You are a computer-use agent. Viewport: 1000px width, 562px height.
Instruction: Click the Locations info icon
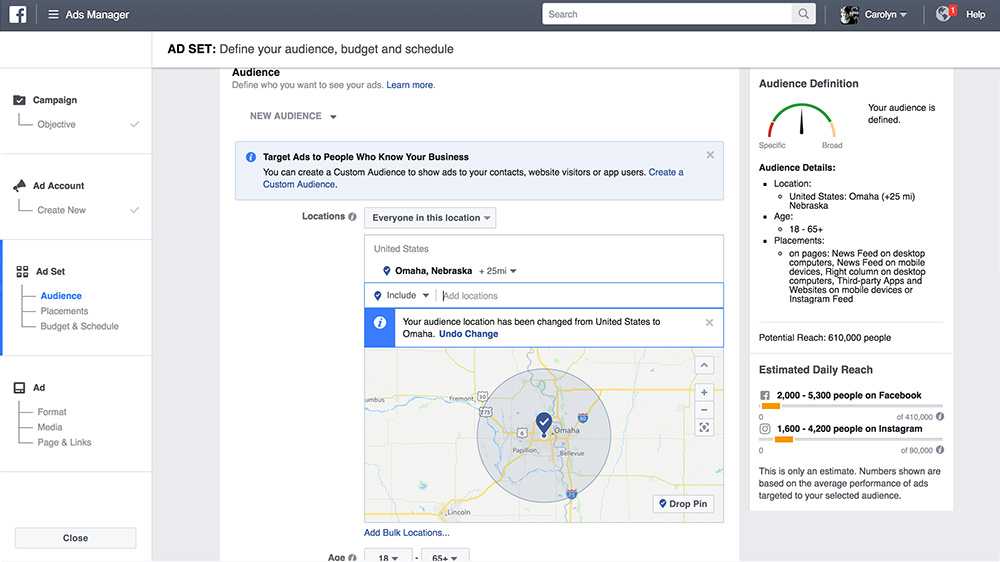[352, 217]
